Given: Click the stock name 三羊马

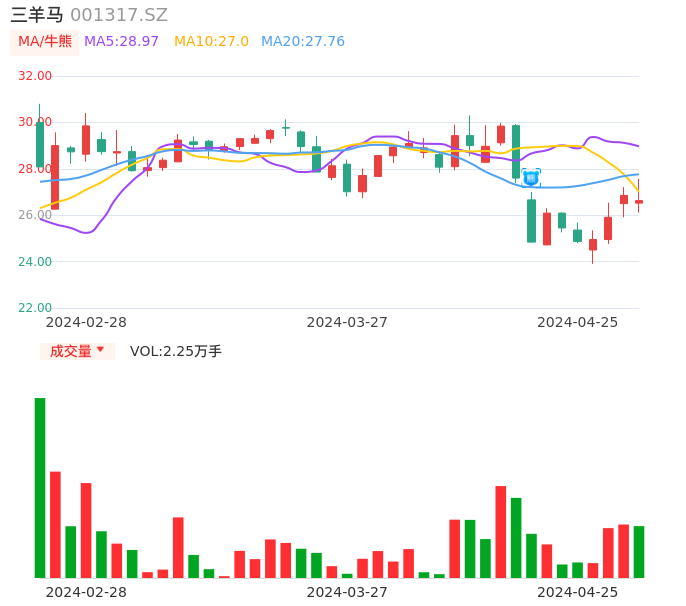Looking at the screenshot, I should coord(37,15).
